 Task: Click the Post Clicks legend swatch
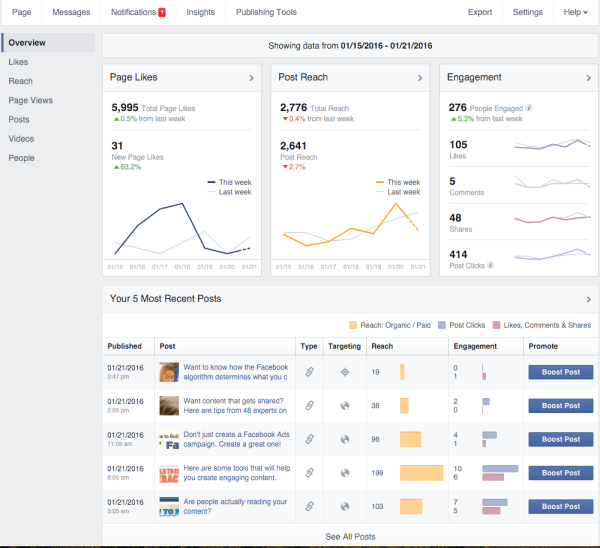pos(442,325)
